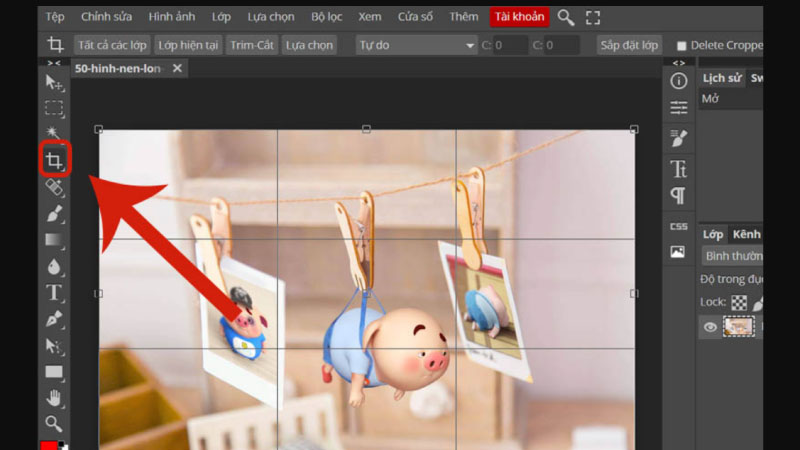
Task: Open the CSS panel icon
Action: 679,226
